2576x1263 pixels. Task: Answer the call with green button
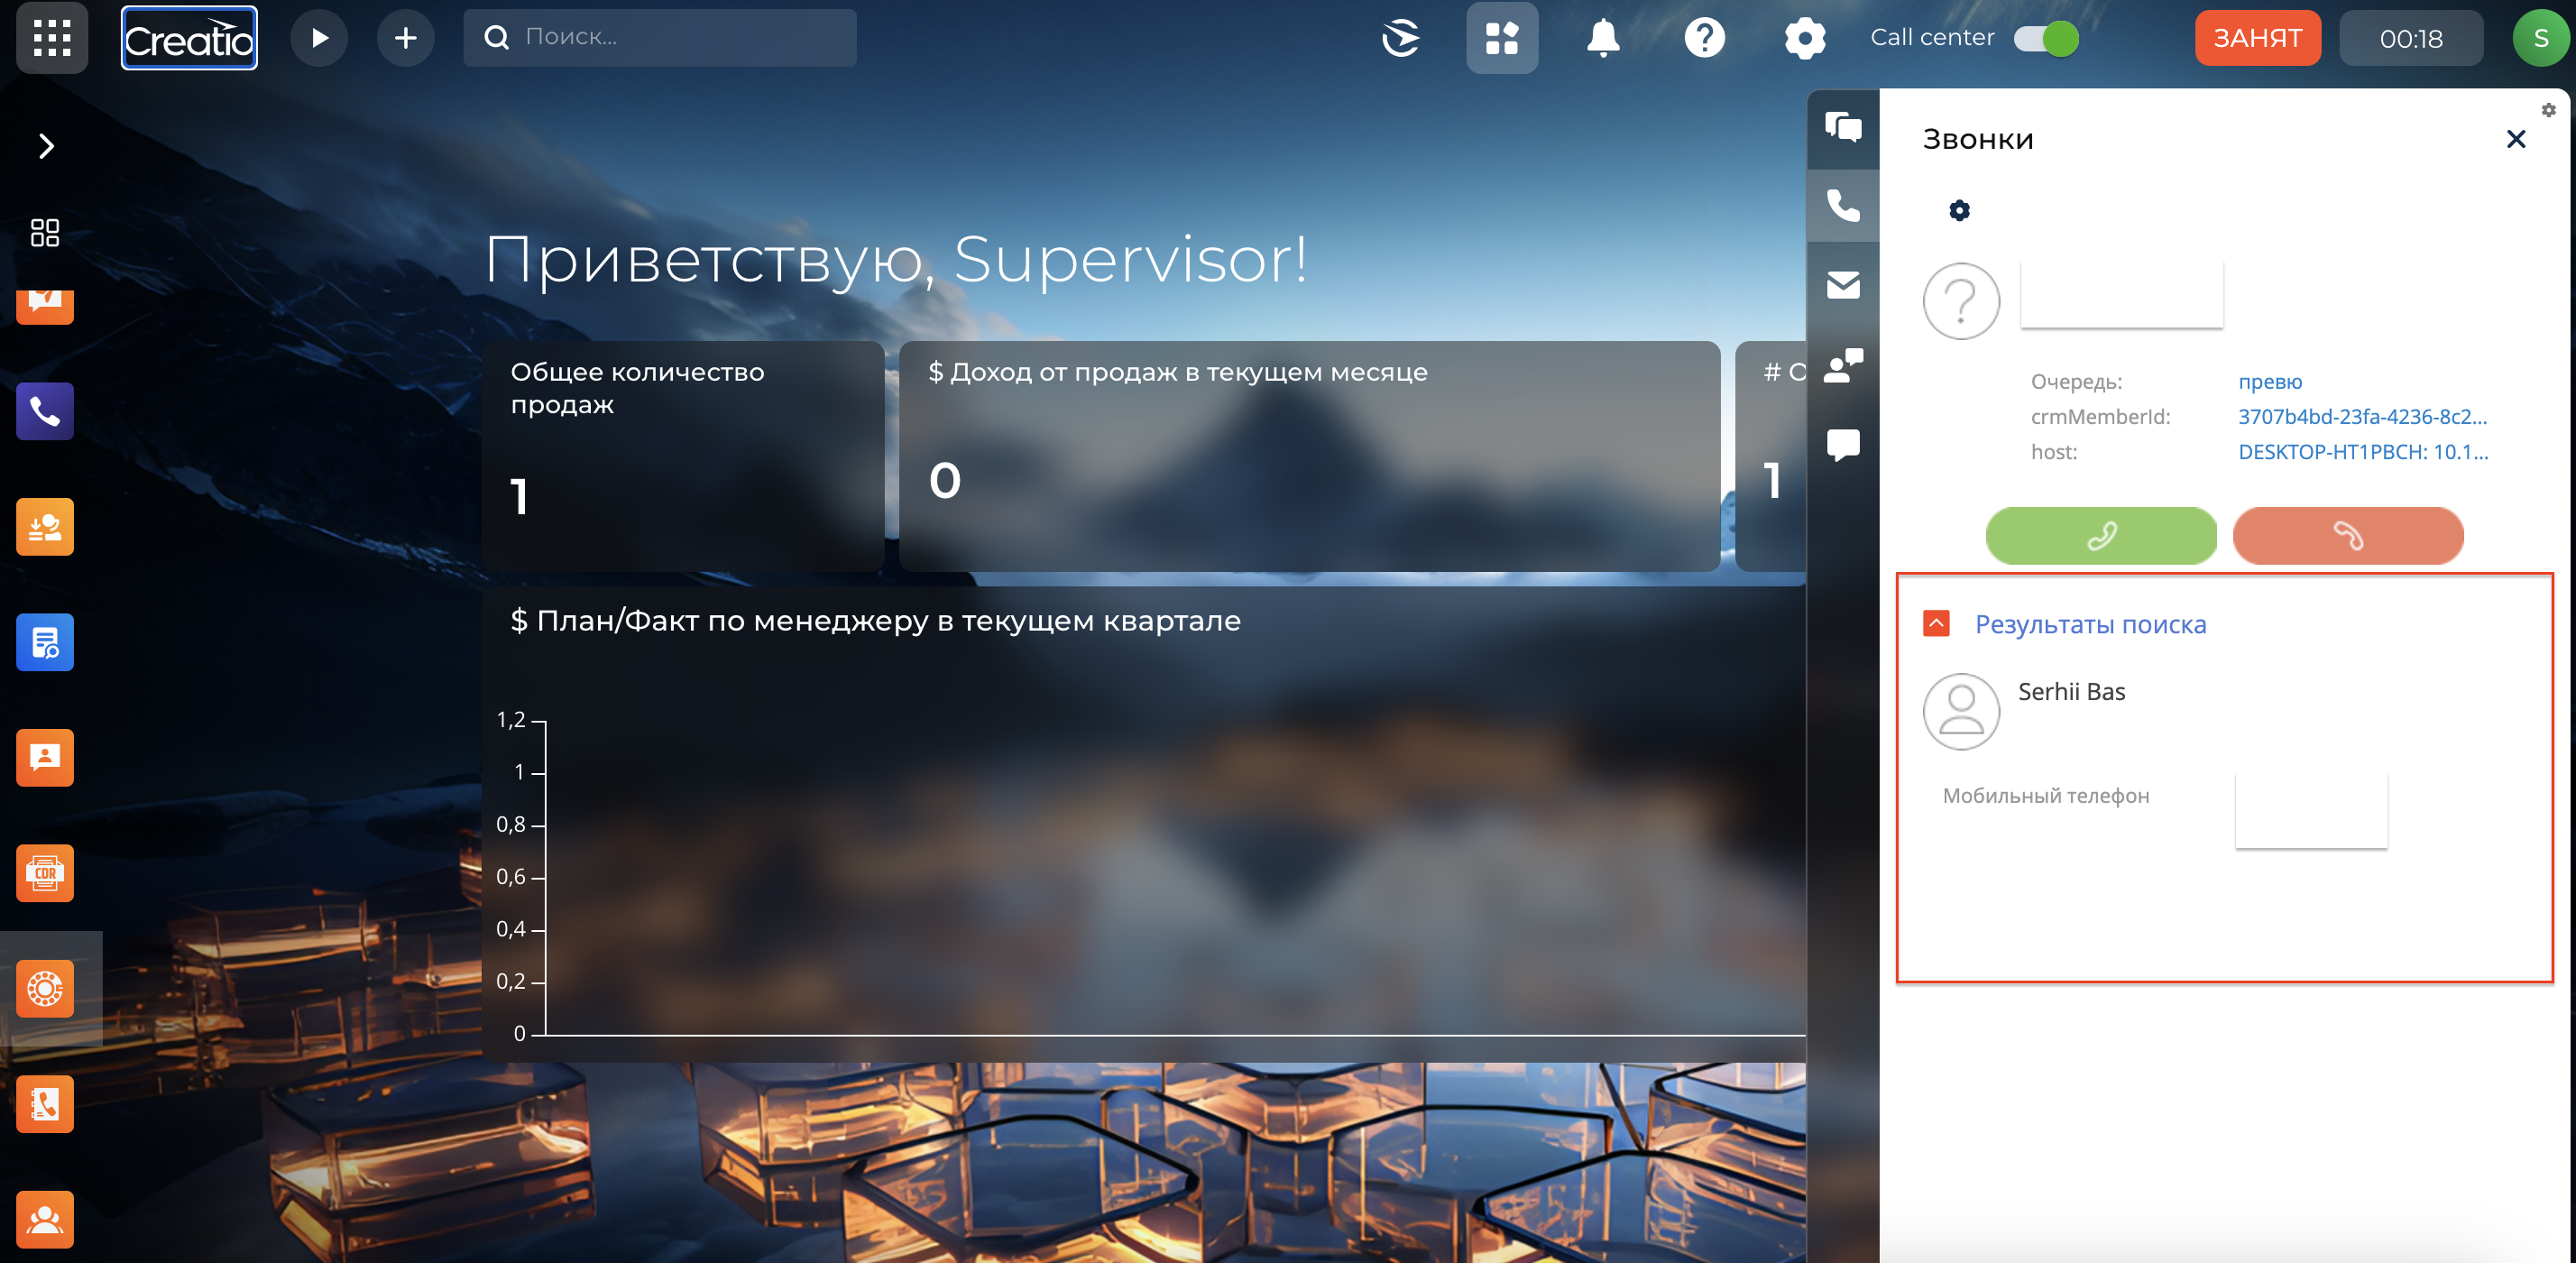pyautogui.click(x=2100, y=536)
